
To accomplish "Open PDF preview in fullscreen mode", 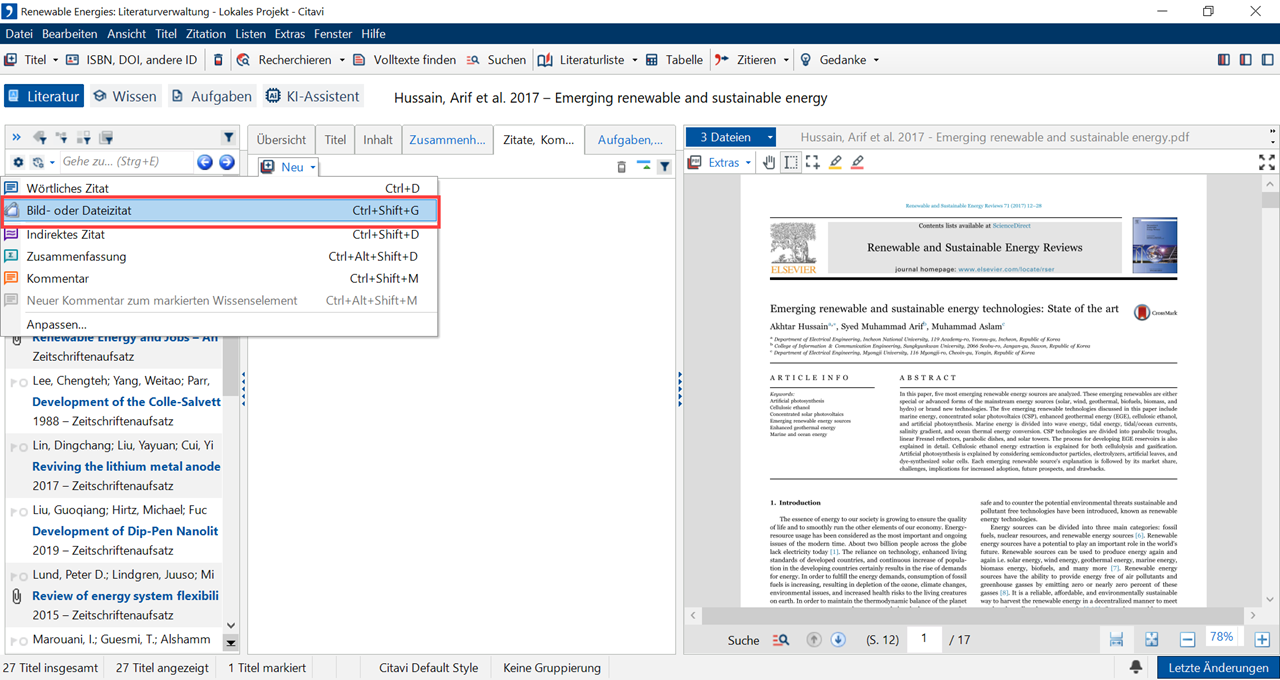I will pyautogui.click(x=1265, y=163).
